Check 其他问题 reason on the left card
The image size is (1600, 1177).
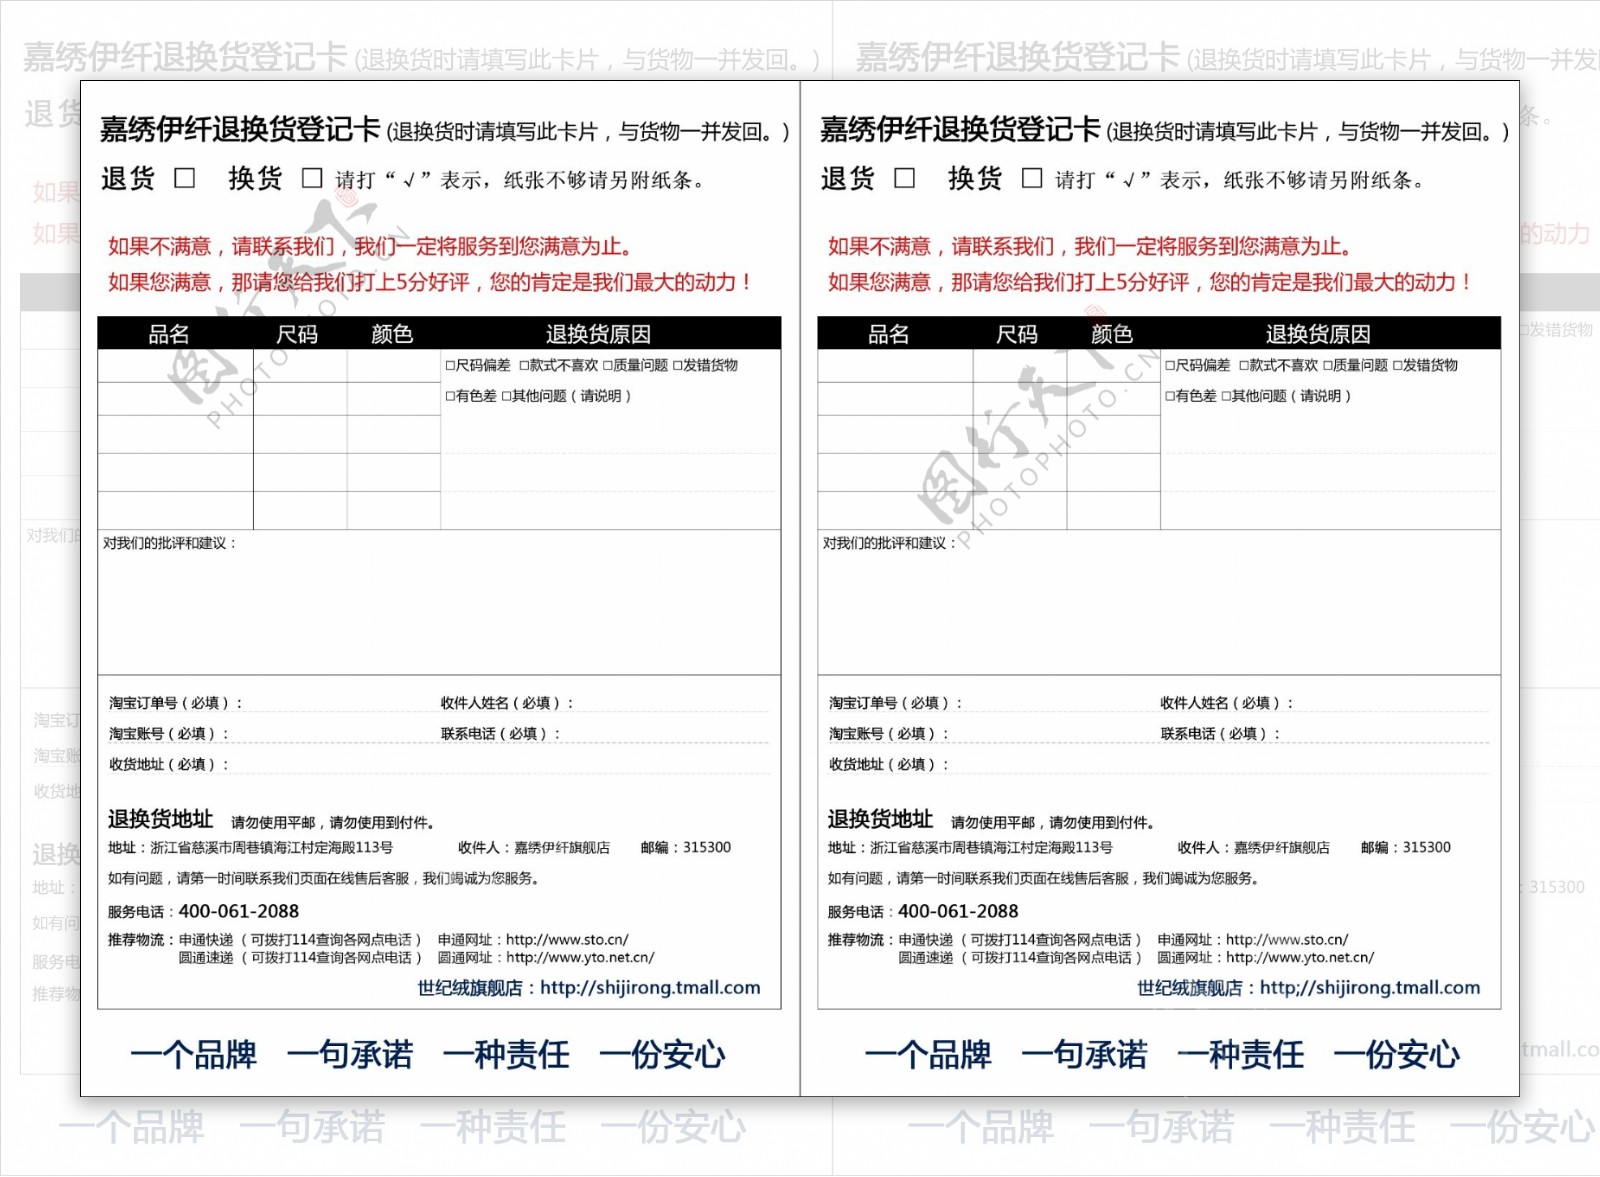click(506, 397)
